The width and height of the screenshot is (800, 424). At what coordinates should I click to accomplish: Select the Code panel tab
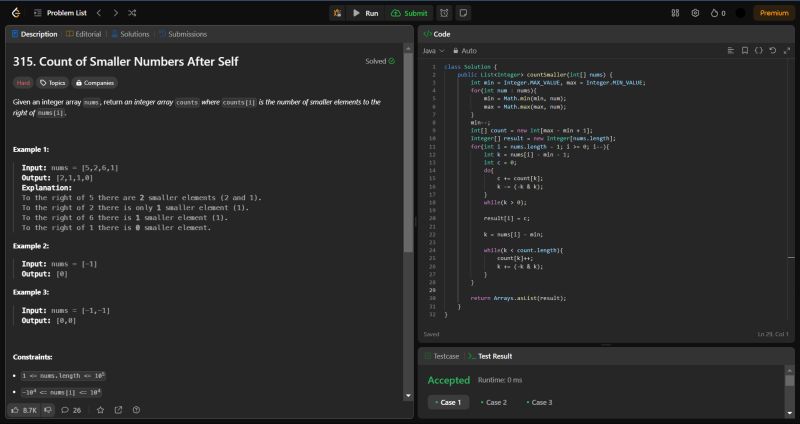tap(437, 34)
